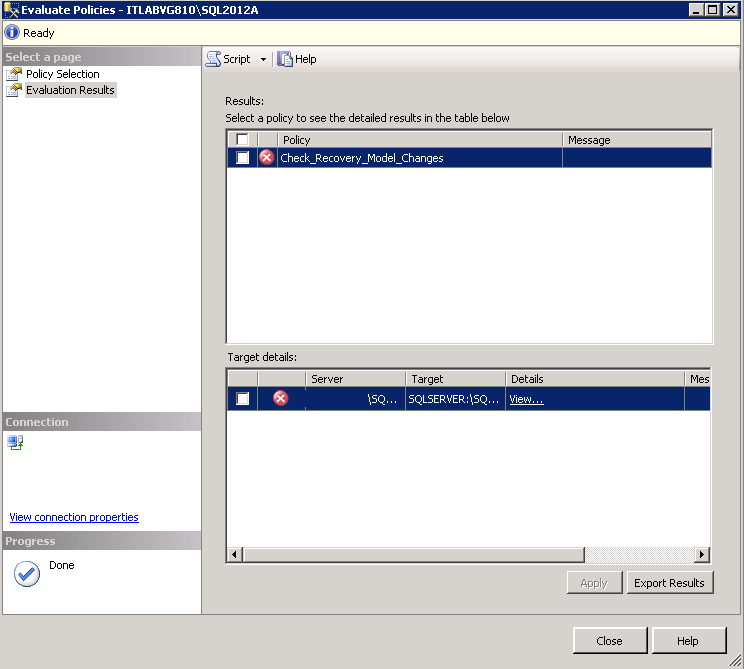This screenshot has height=669, width=744.
Task: Click the red error icon beside Check_Recovery_Model_Changes
Action: pyautogui.click(x=267, y=158)
